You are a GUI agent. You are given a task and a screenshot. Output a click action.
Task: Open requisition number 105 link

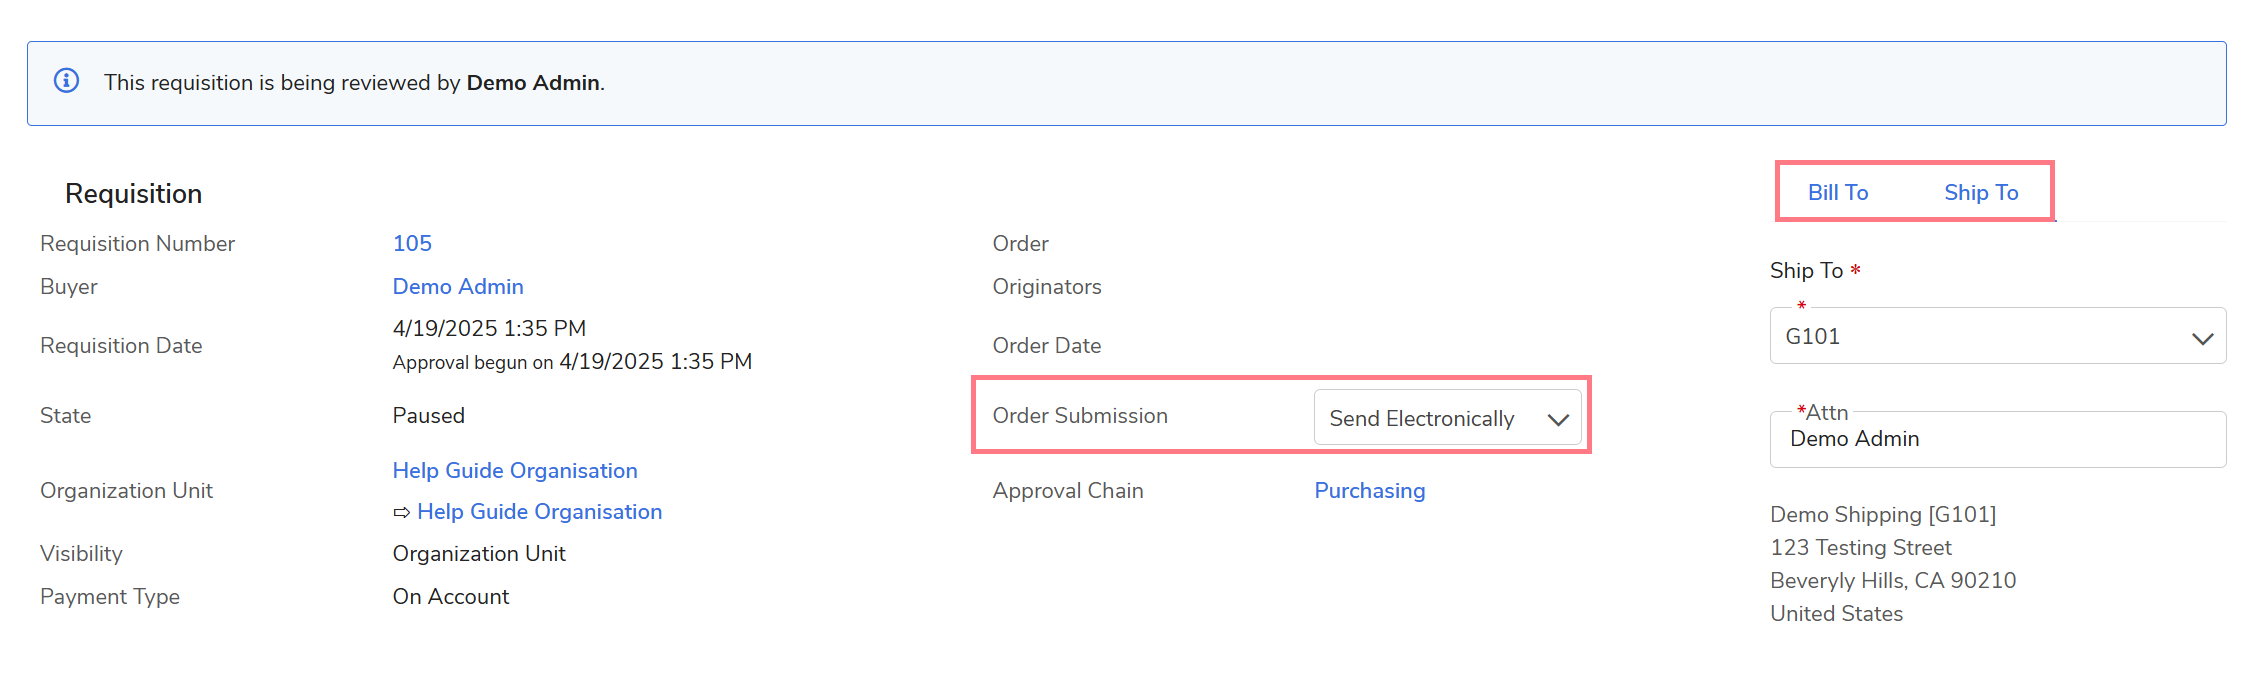pyautogui.click(x=412, y=243)
